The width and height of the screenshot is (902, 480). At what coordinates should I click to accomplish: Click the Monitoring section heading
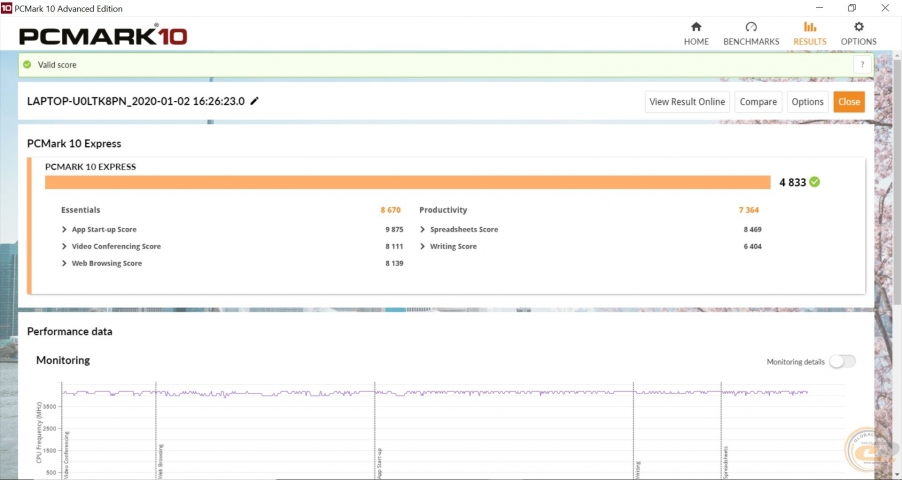coord(63,360)
